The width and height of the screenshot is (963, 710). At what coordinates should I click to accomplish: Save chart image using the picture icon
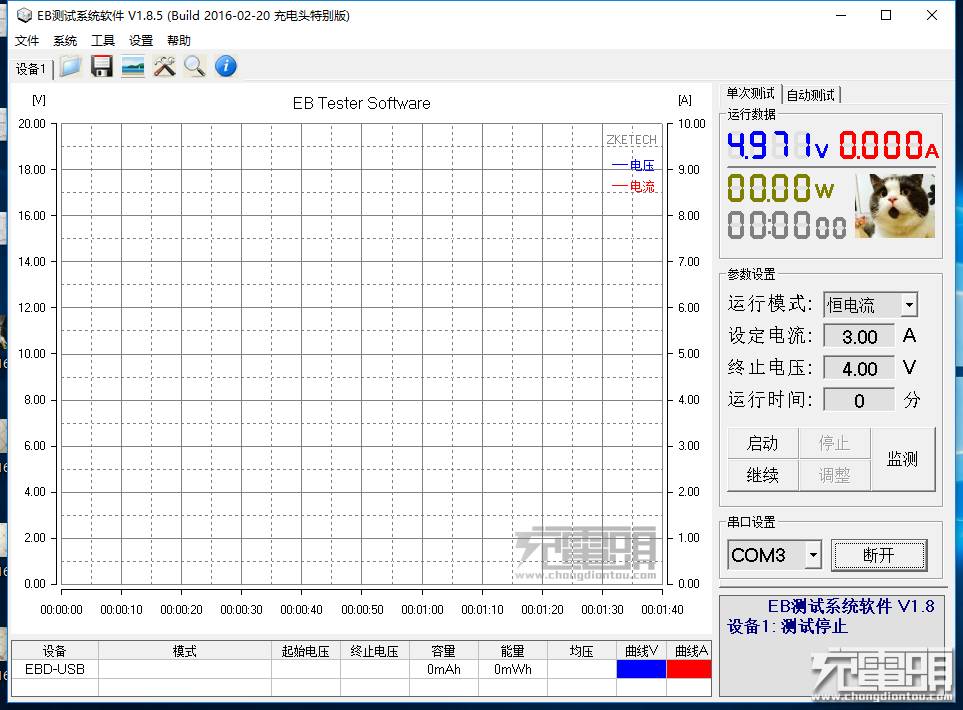(x=133, y=66)
